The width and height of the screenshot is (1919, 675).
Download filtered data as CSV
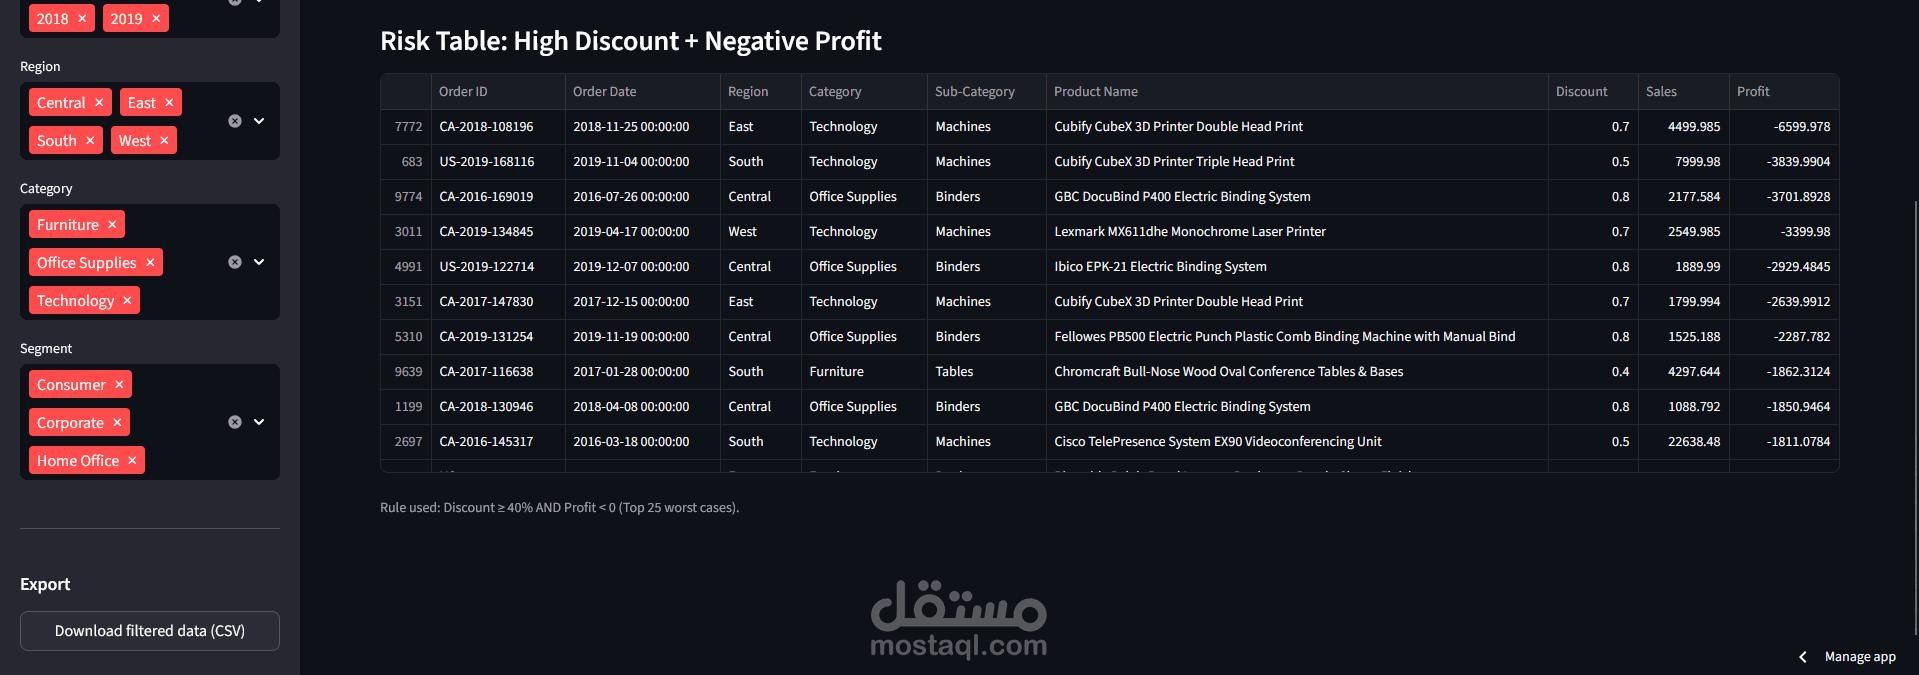pyautogui.click(x=150, y=631)
